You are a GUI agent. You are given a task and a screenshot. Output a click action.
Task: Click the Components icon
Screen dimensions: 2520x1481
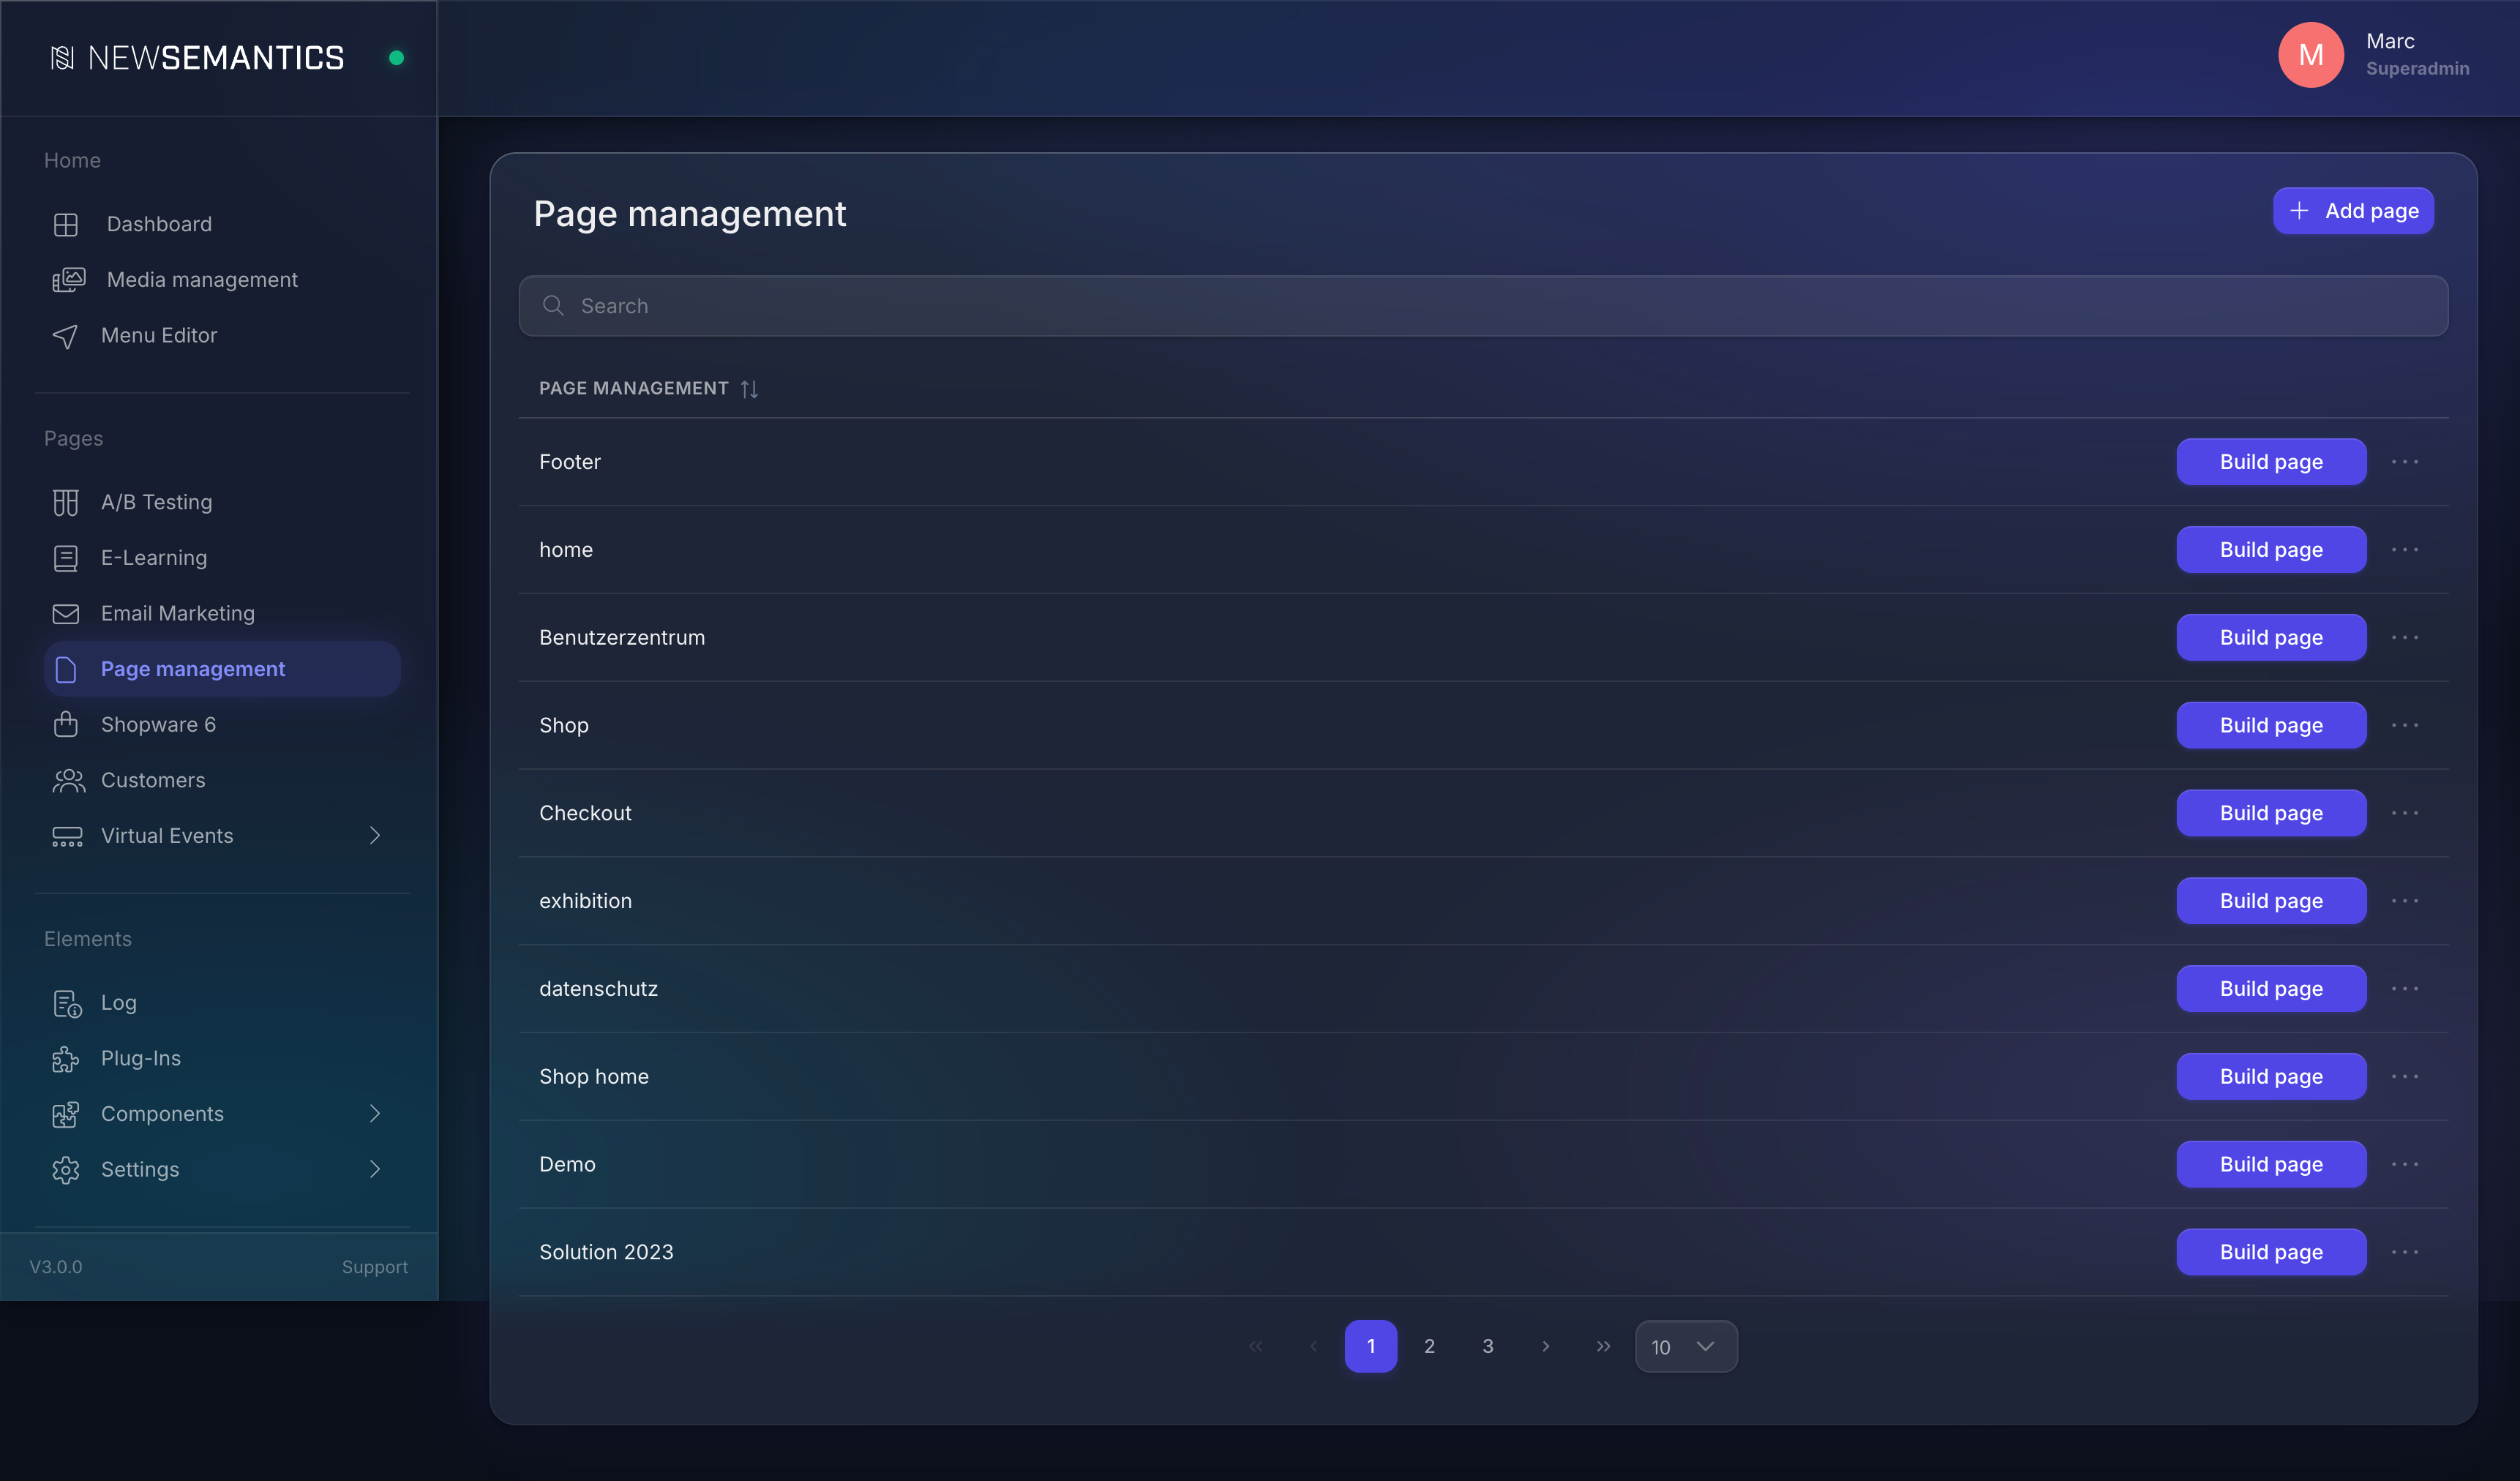66,1114
